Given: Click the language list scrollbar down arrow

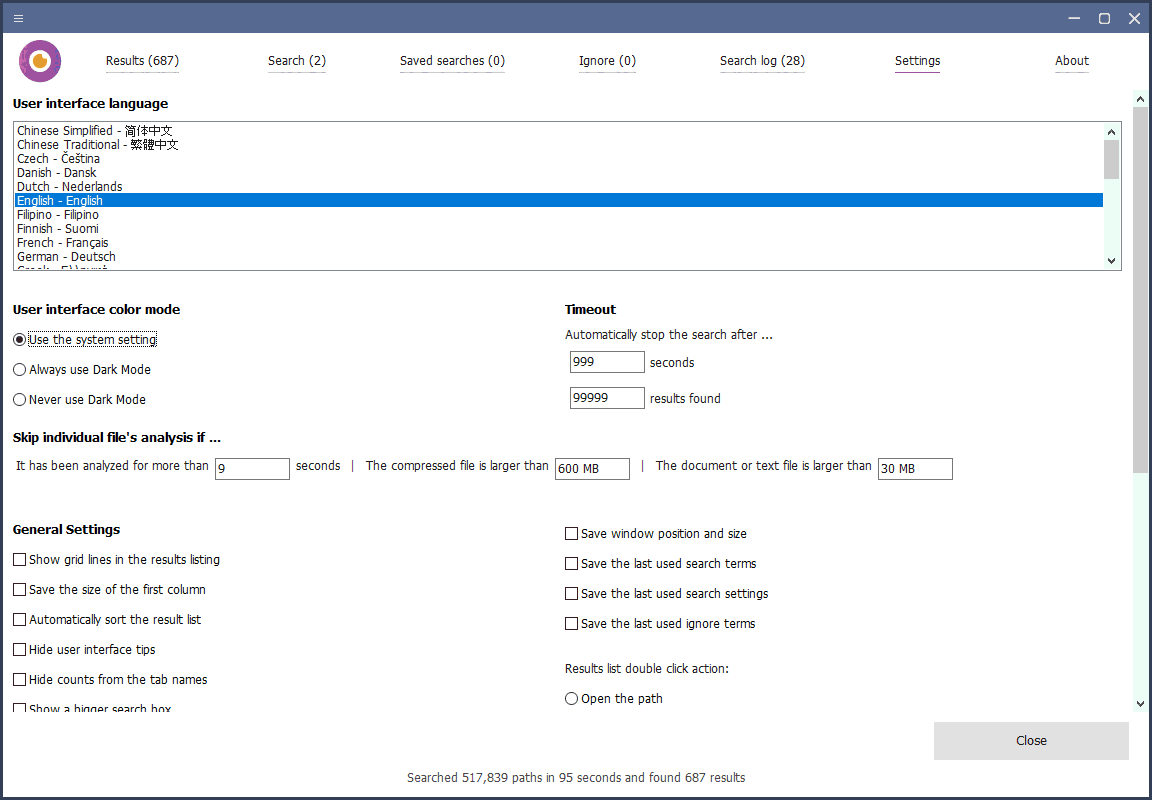Looking at the screenshot, I should (x=1111, y=259).
